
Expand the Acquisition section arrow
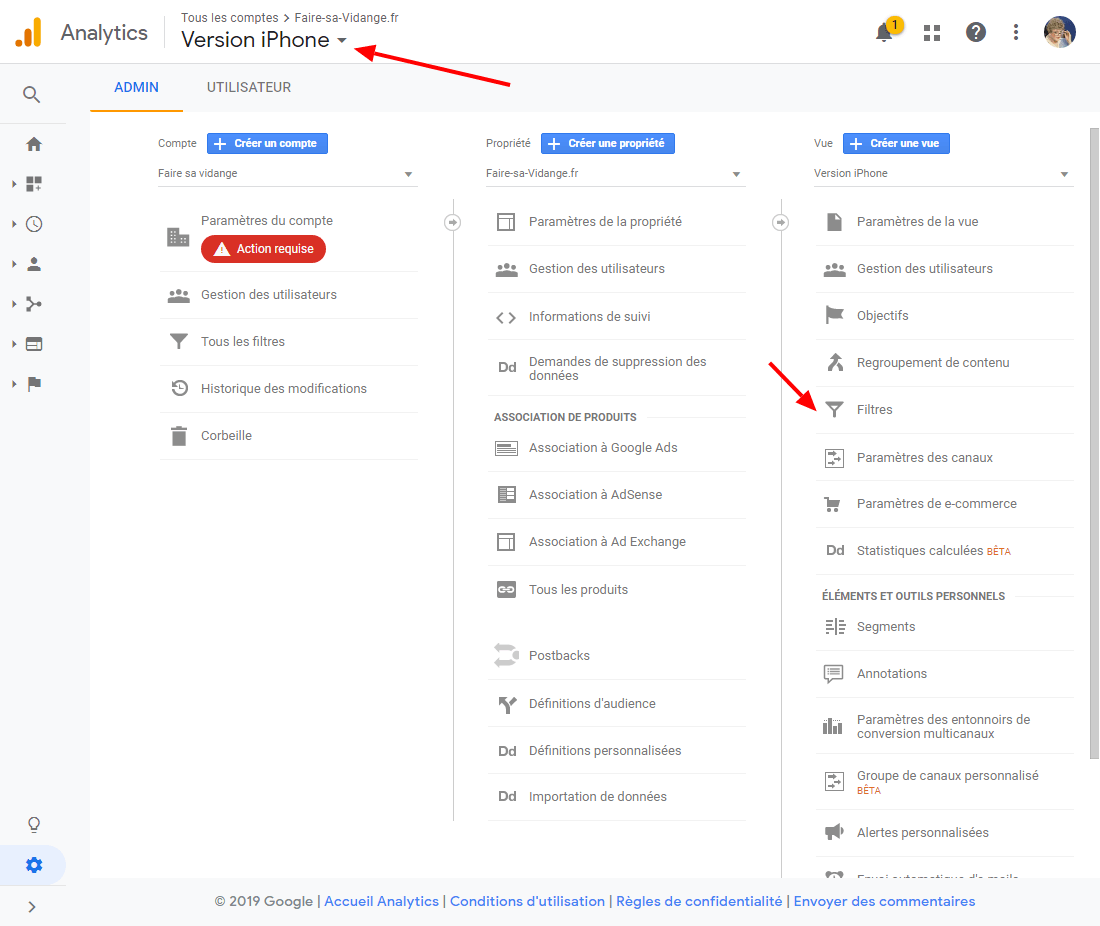coord(14,304)
